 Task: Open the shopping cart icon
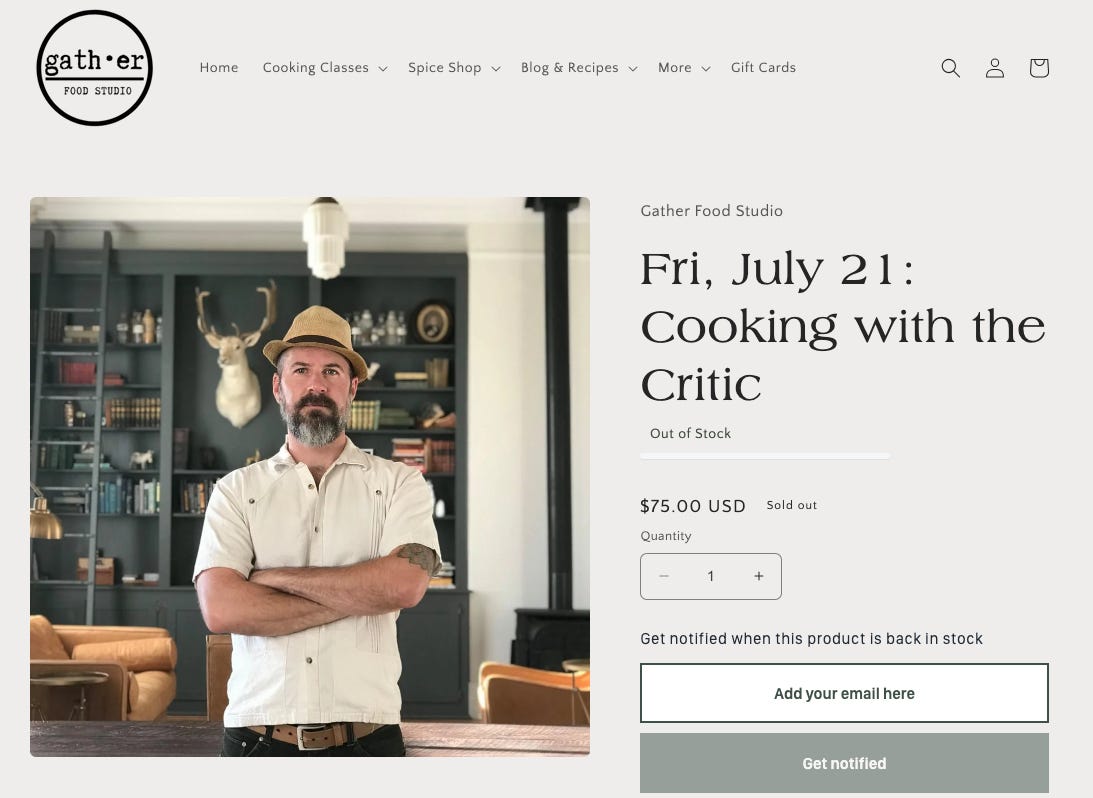pos(1039,68)
